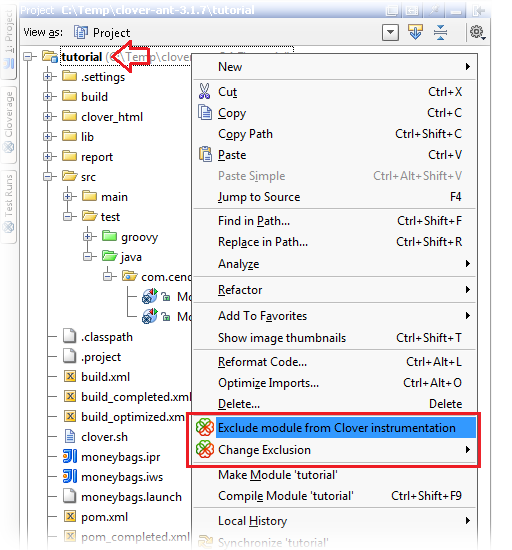Click the pom.xml file icon

tap(70, 516)
